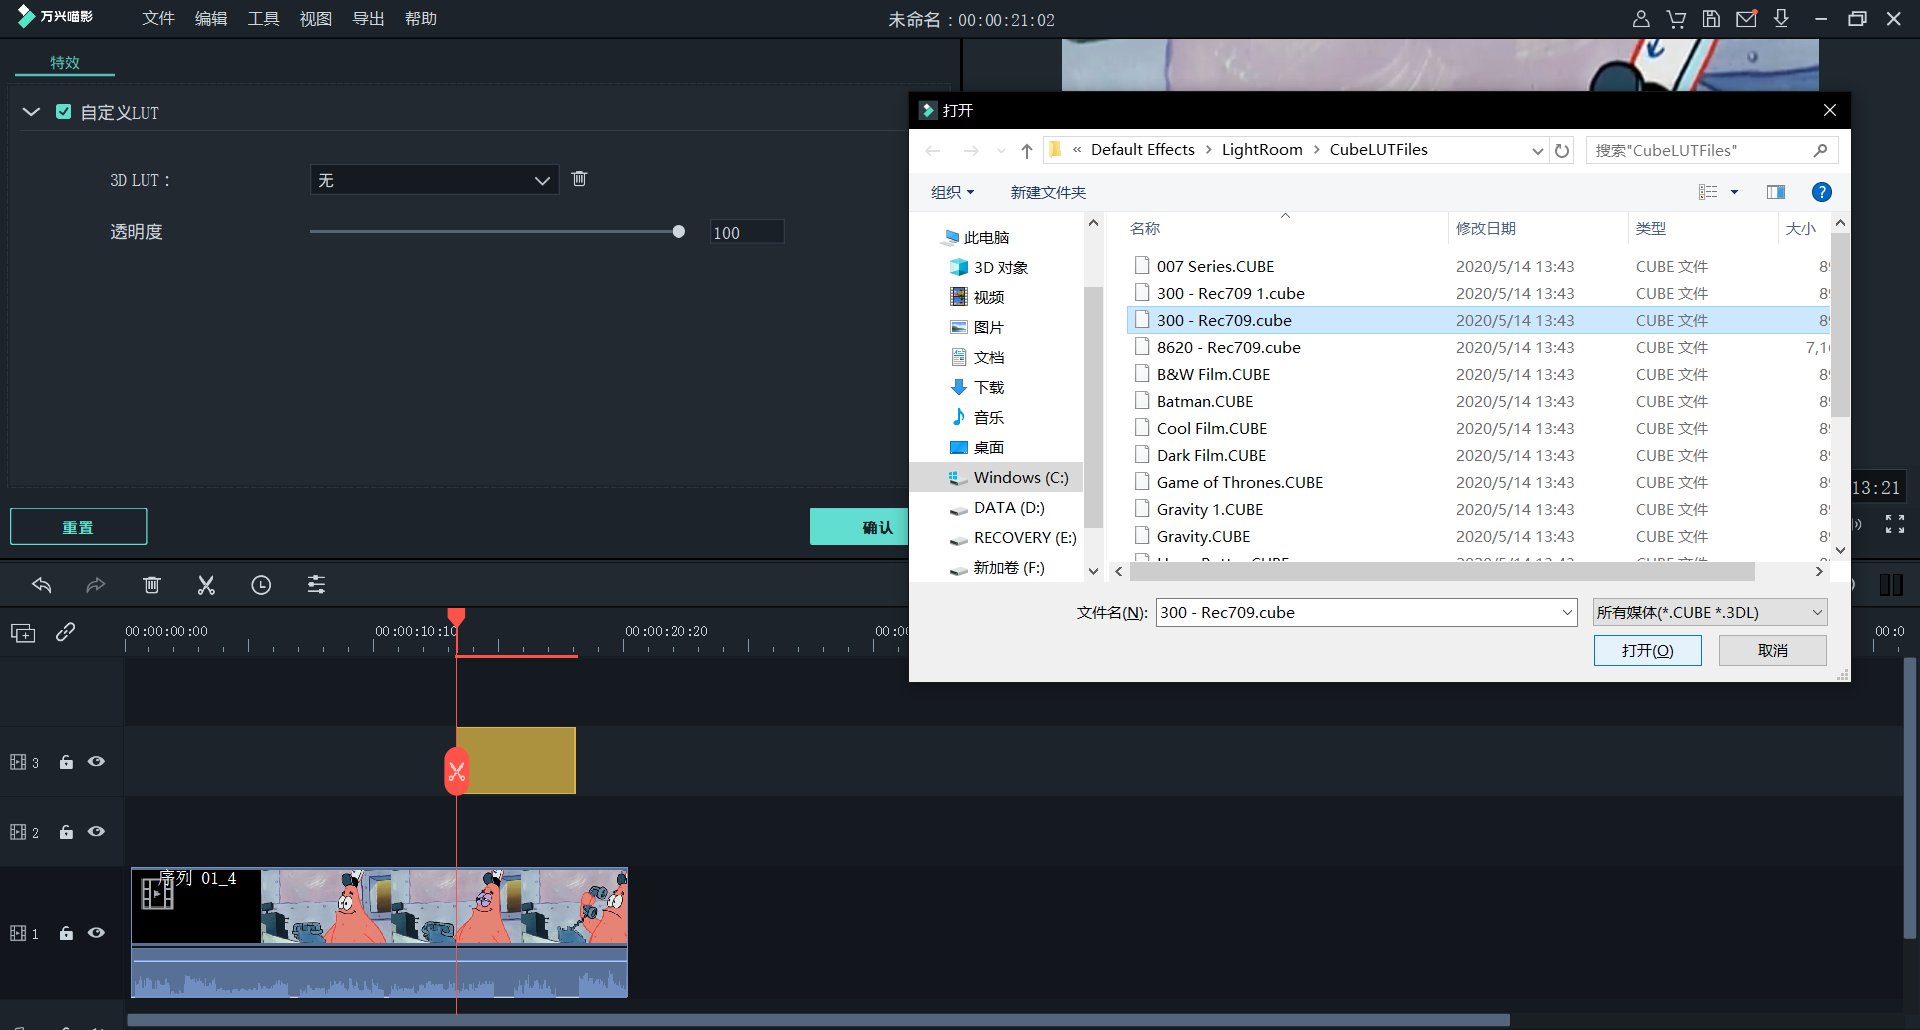Open the 3D LUT dropdown
The image size is (1920, 1030).
(434, 180)
